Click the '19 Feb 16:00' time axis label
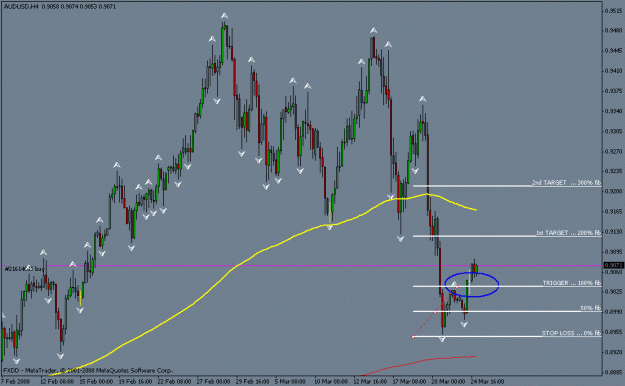625x386 pixels. [135, 382]
